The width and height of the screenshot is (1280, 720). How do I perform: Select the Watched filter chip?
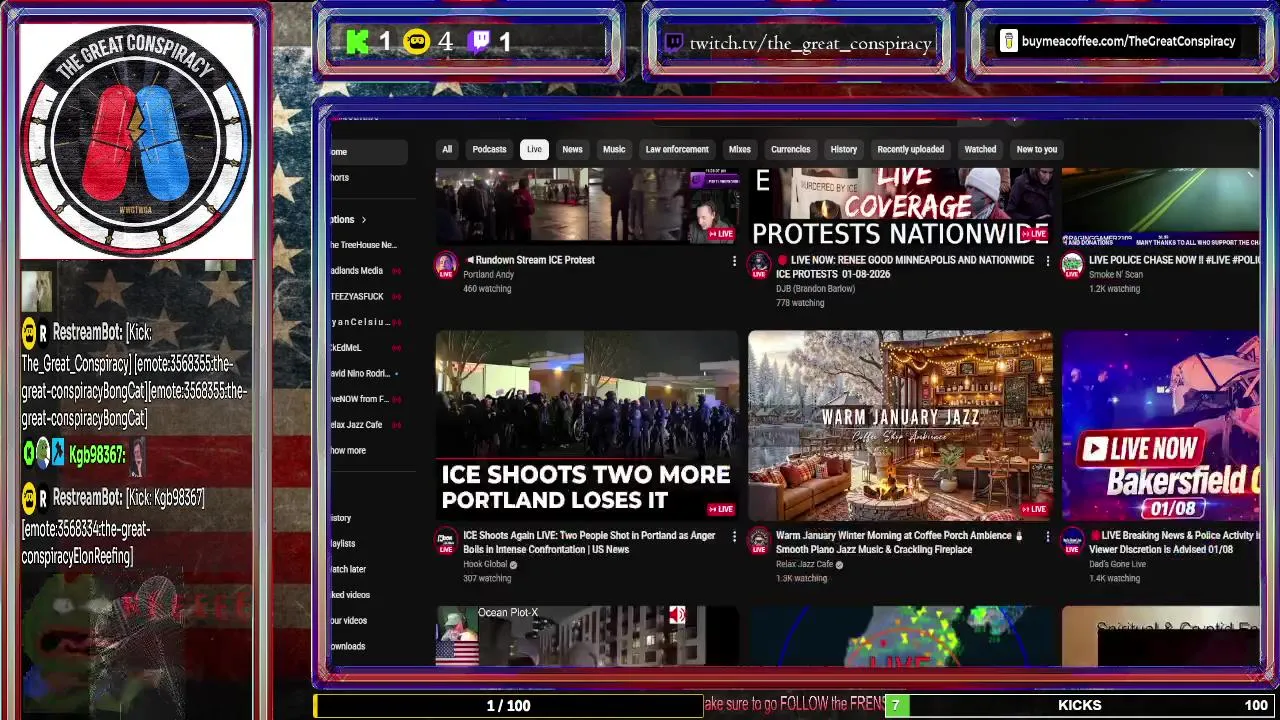980,149
